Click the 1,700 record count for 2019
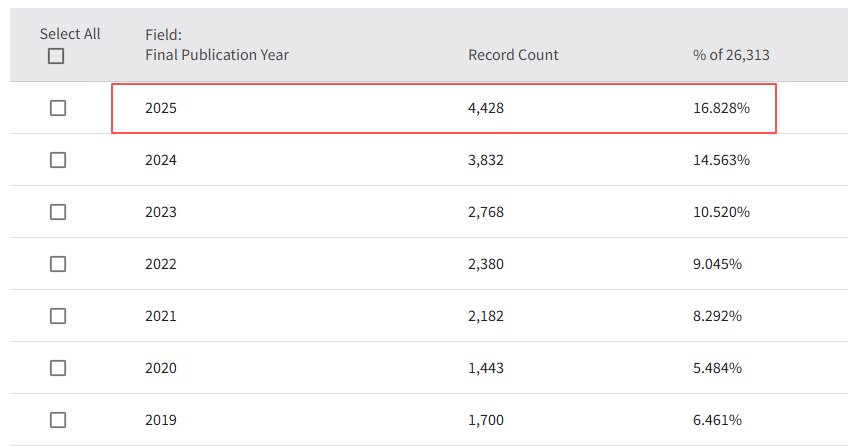 point(486,420)
